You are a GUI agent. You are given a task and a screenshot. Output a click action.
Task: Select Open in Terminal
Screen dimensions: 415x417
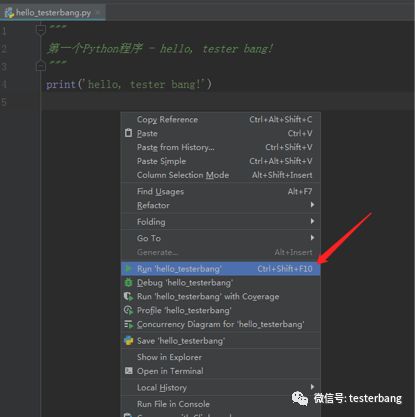220,371
